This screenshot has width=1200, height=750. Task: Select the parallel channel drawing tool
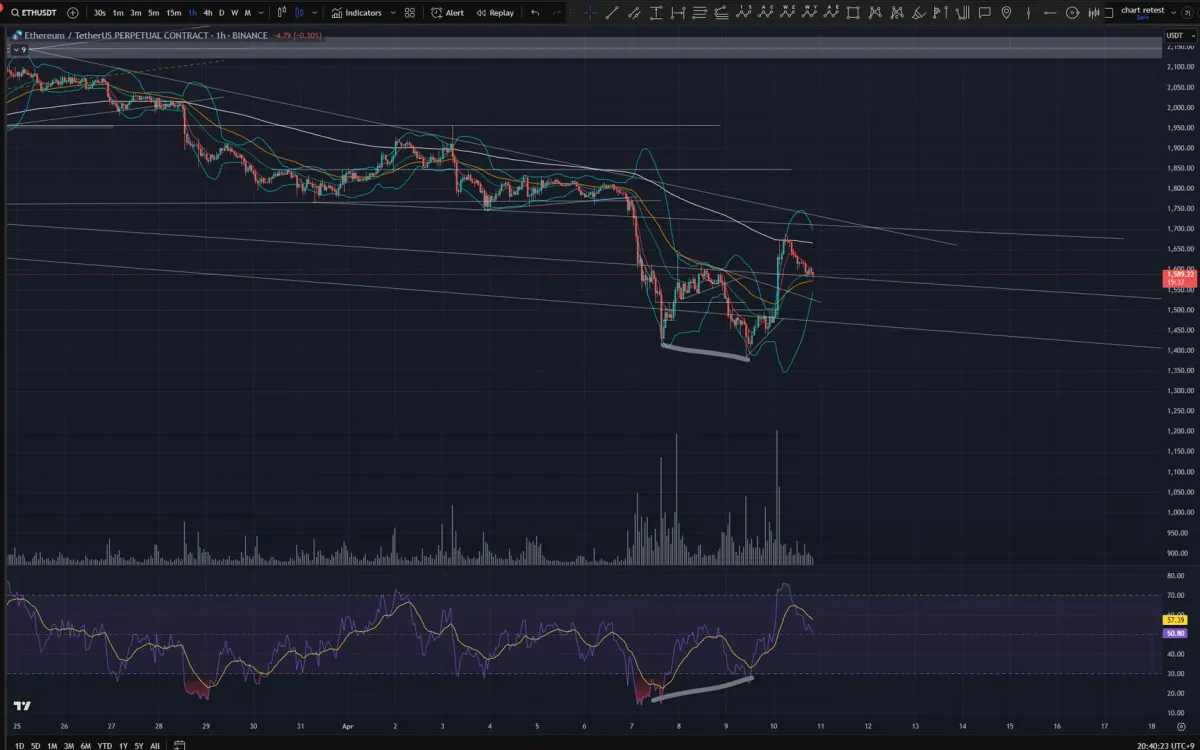[634, 13]
